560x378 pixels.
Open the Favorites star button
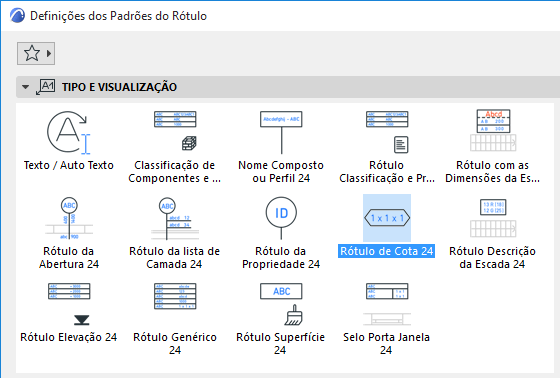tap(36, 54)
